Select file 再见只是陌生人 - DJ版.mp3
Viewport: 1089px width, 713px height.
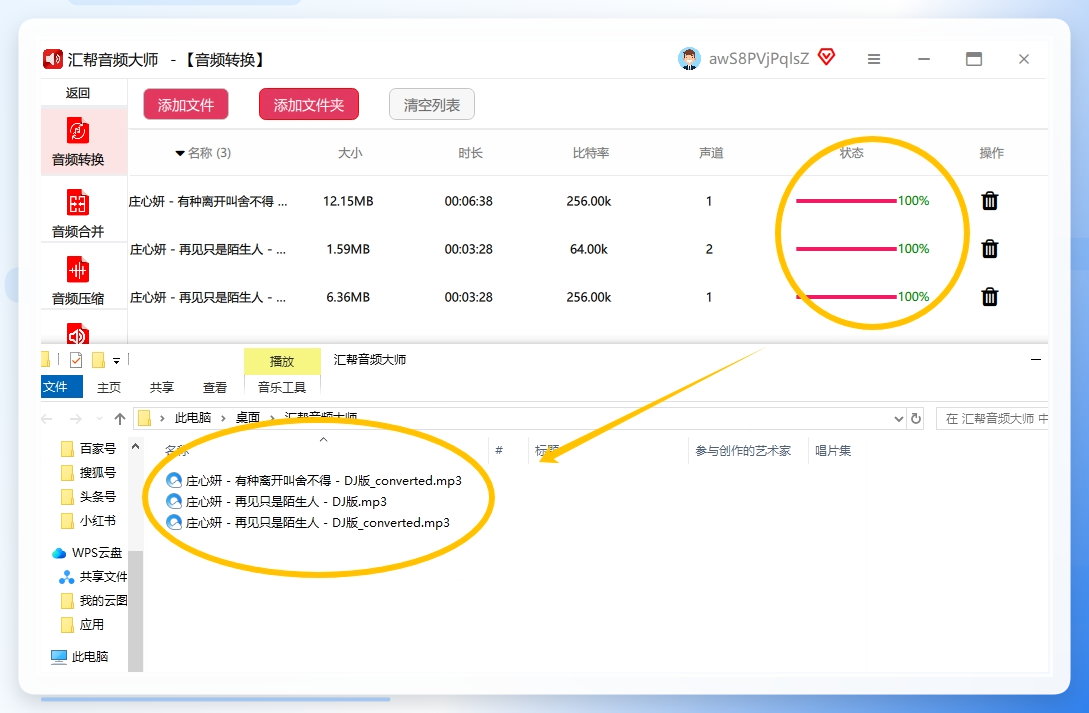click(276, 501)
